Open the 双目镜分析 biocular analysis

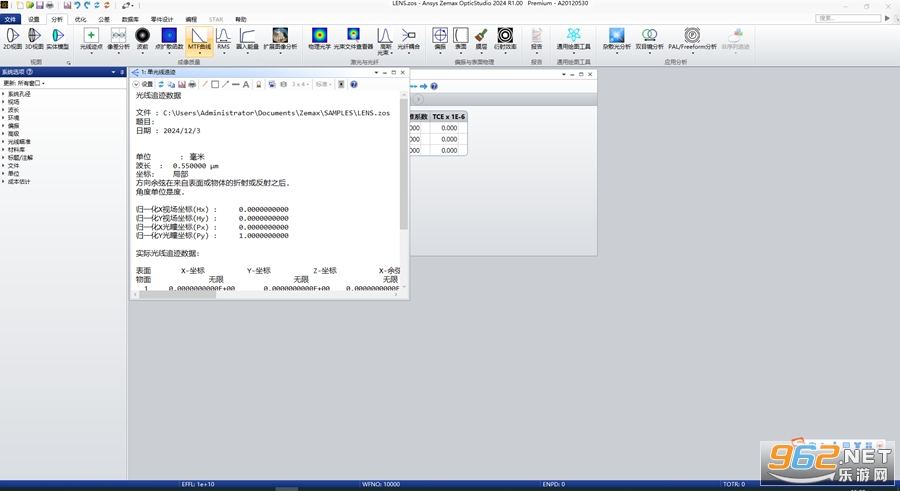tap(649, 40)
